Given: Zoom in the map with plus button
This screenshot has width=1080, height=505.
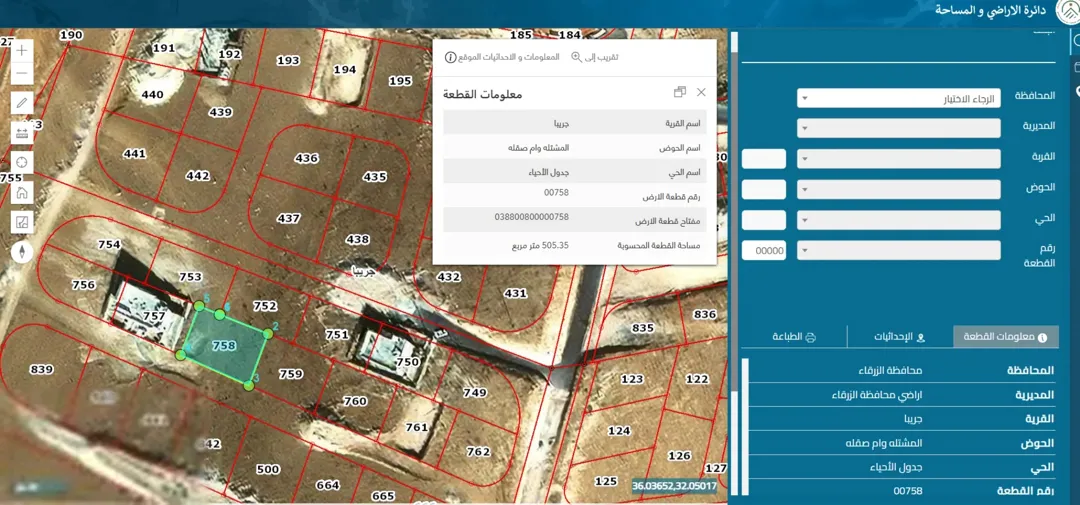Looking at the screenshot, I should [22, 50].
